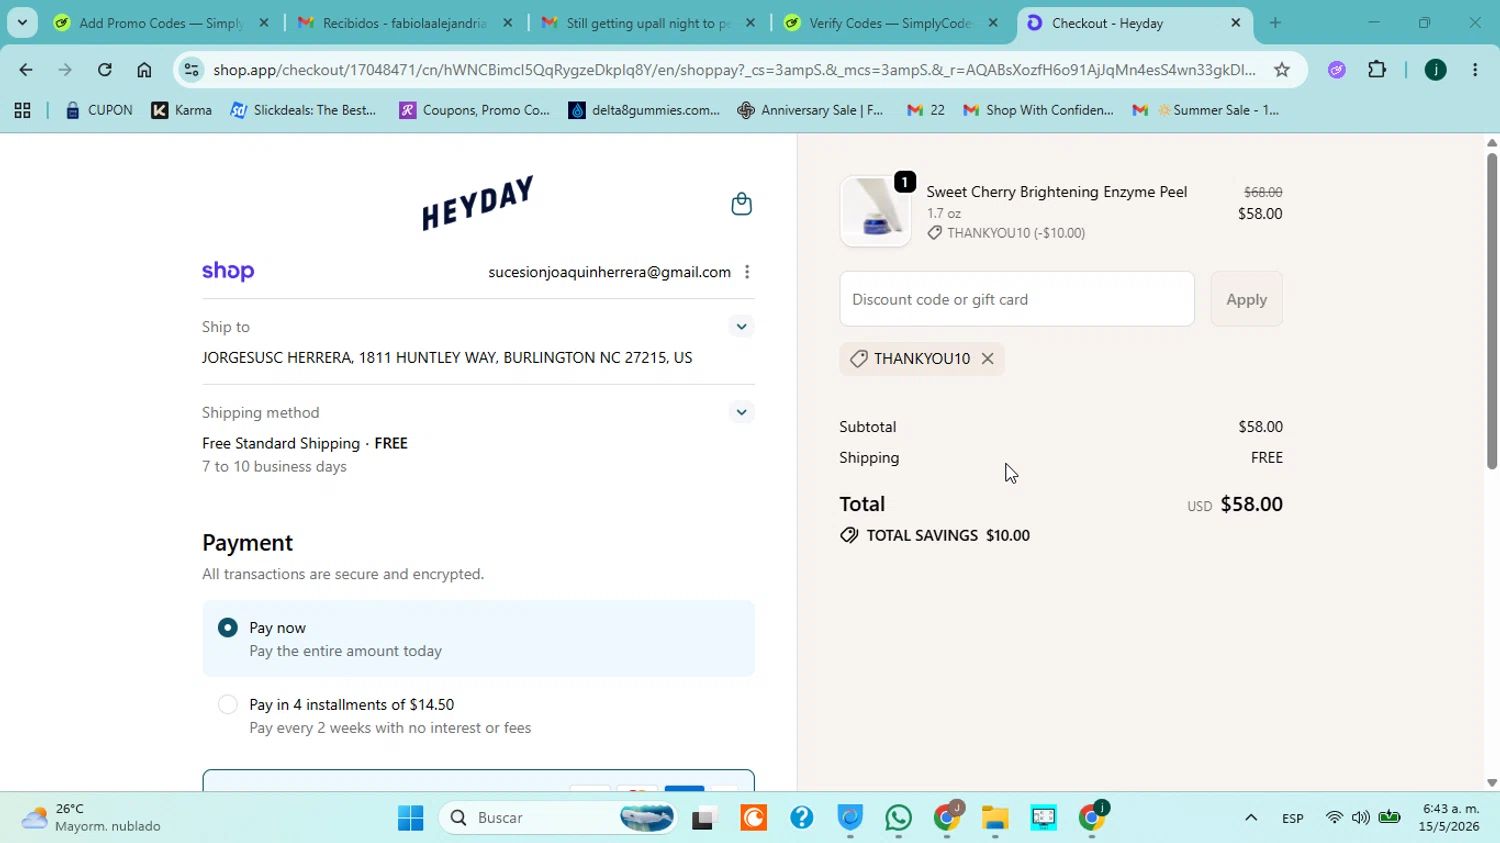Viewport: 1500px width, 843px height.
Task: Open the bookmarks apps grid icon
Action: (x=22, y=110)
